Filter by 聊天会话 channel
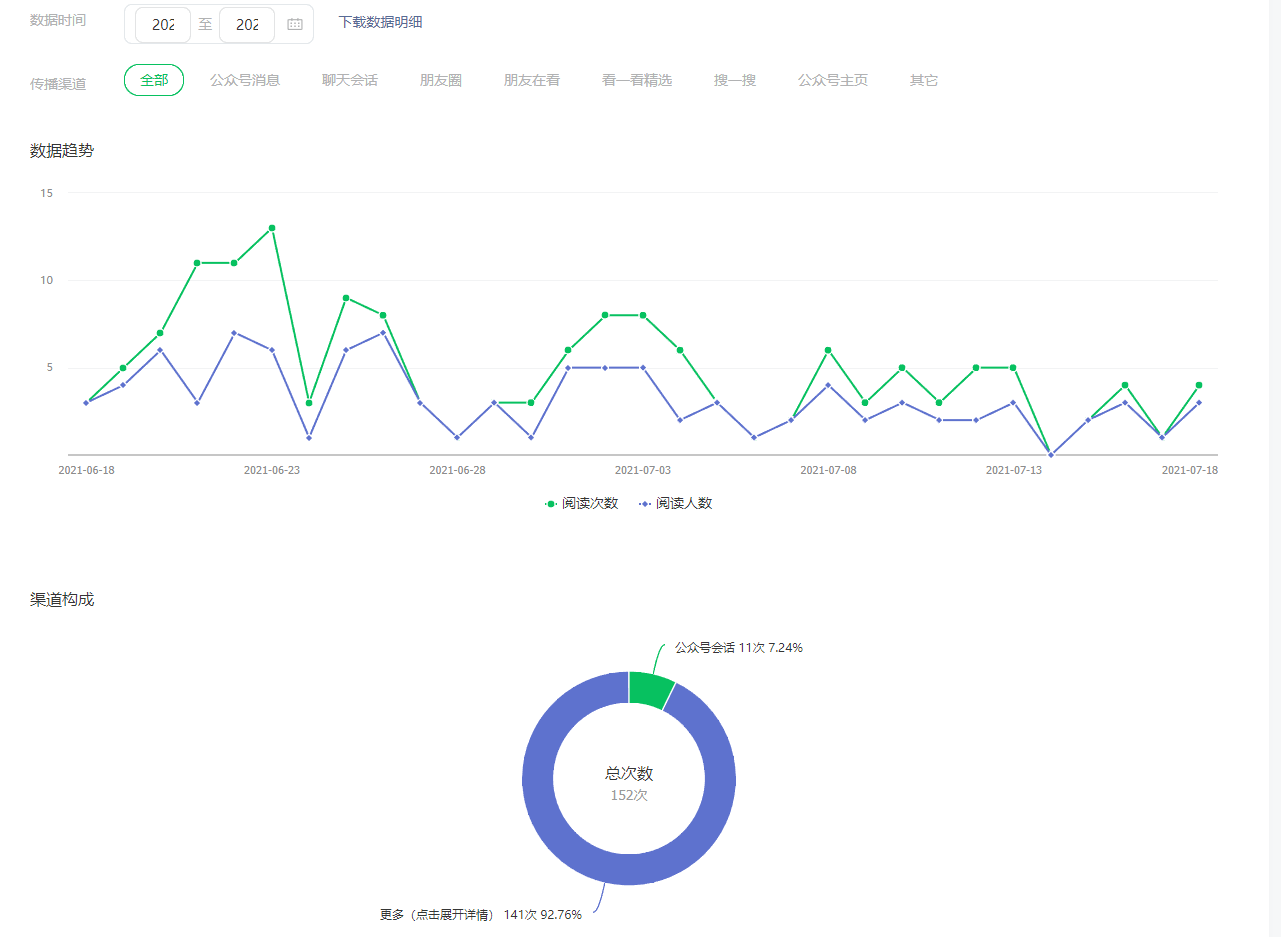Image resolution: width=1281 pixels, height=937 pixels. (350, 80)
